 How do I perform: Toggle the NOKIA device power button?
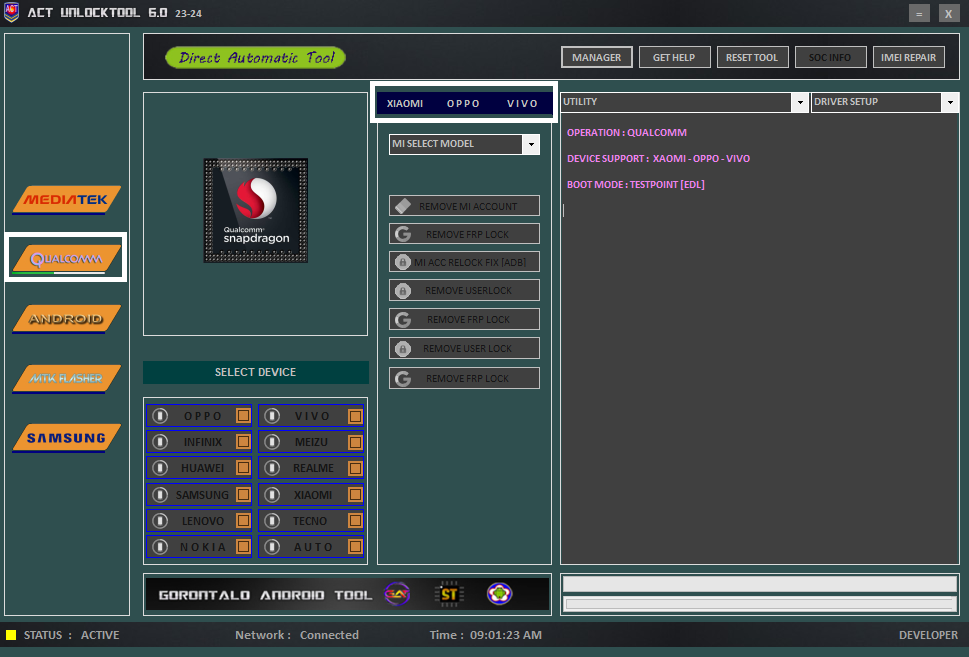click(x=160, y=546)
